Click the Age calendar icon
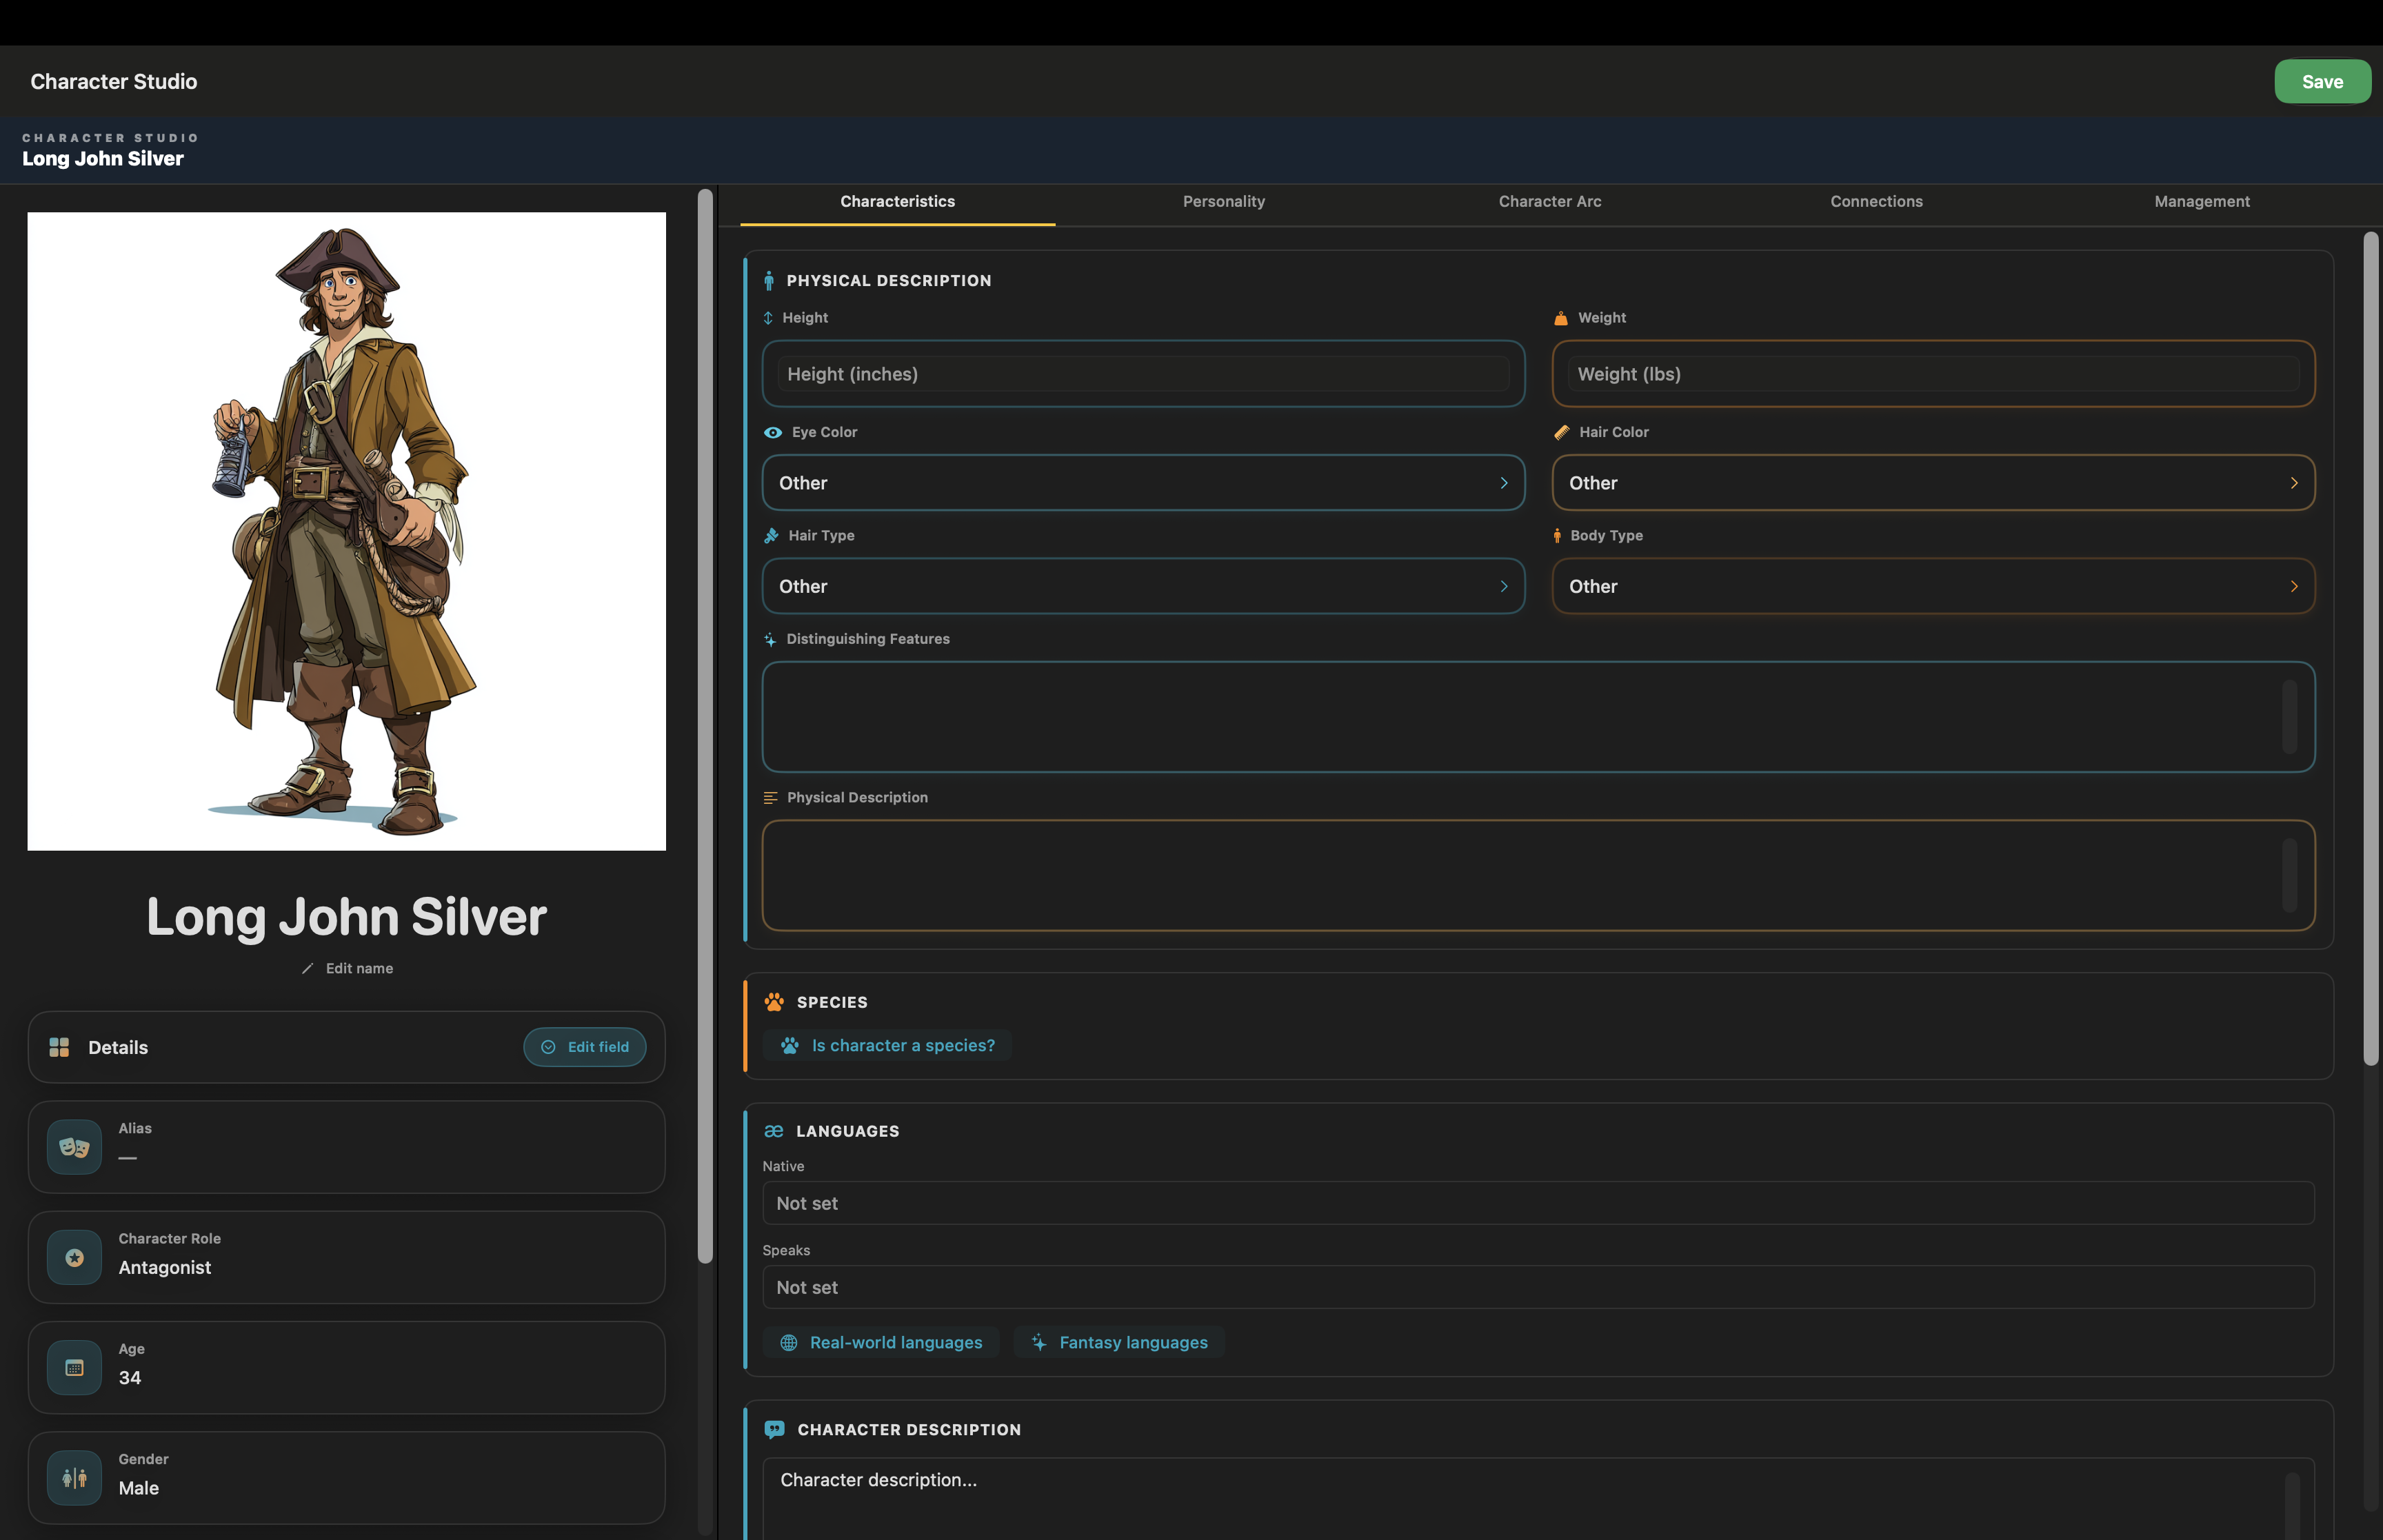 click(74, 1368)
